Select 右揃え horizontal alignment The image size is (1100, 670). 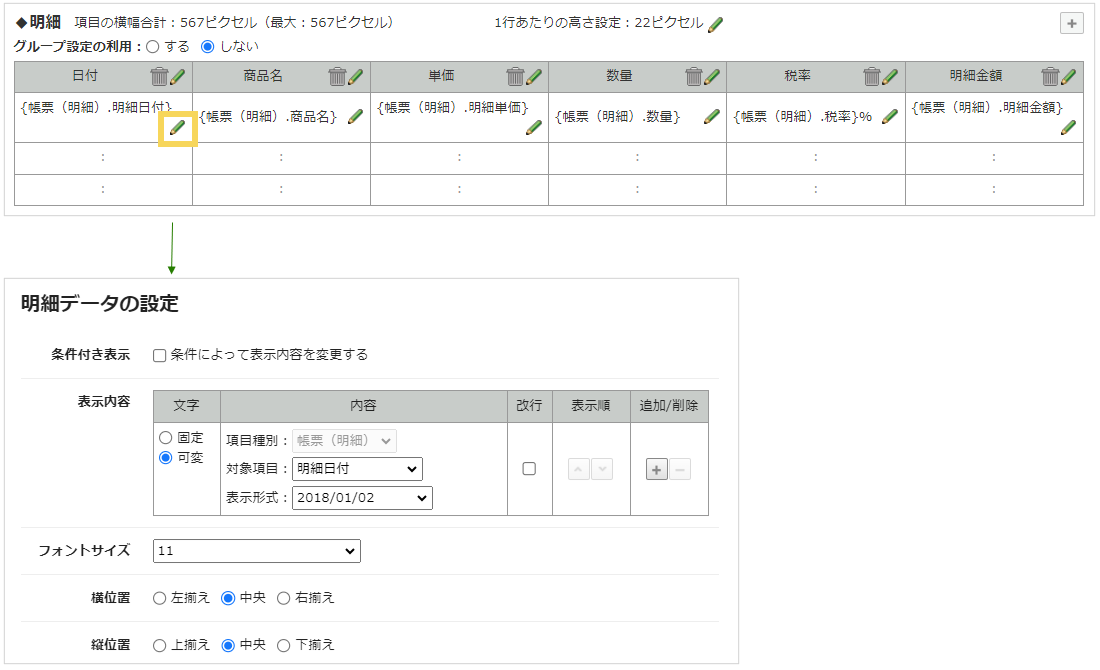click(283, 598)
